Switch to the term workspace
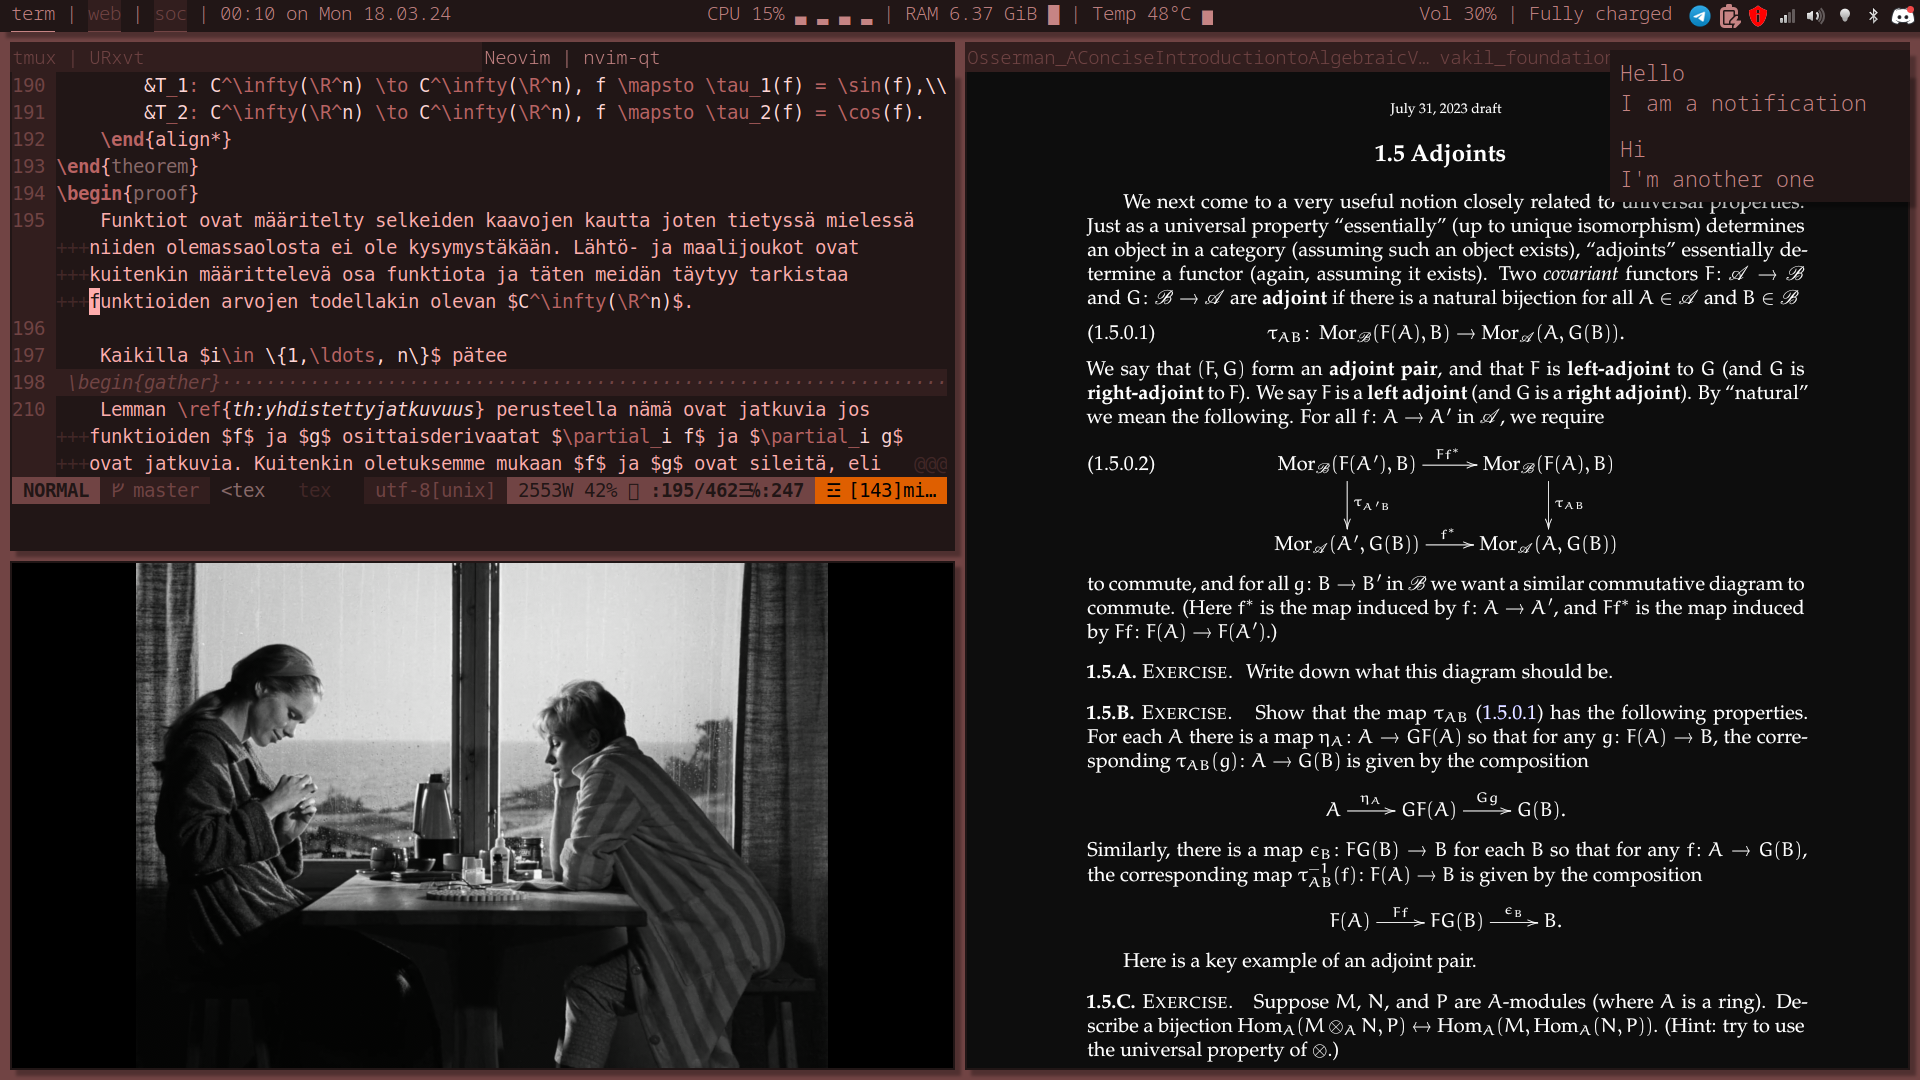1920x1080 pixels. point(33,14)
